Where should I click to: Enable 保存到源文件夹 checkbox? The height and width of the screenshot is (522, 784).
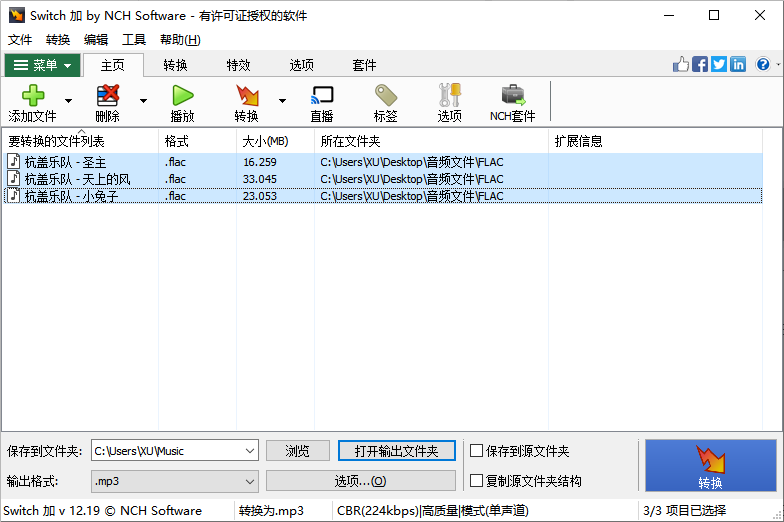(476, 451)
